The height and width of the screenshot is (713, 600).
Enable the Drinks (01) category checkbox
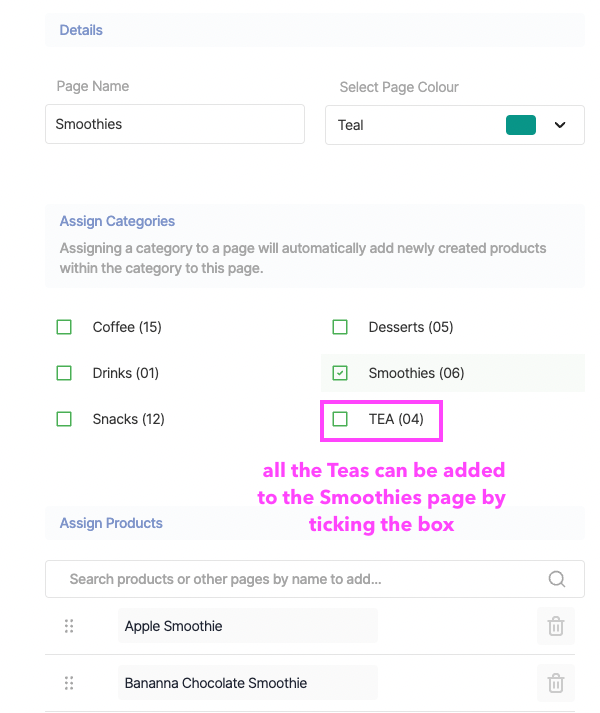coord(65,373)
